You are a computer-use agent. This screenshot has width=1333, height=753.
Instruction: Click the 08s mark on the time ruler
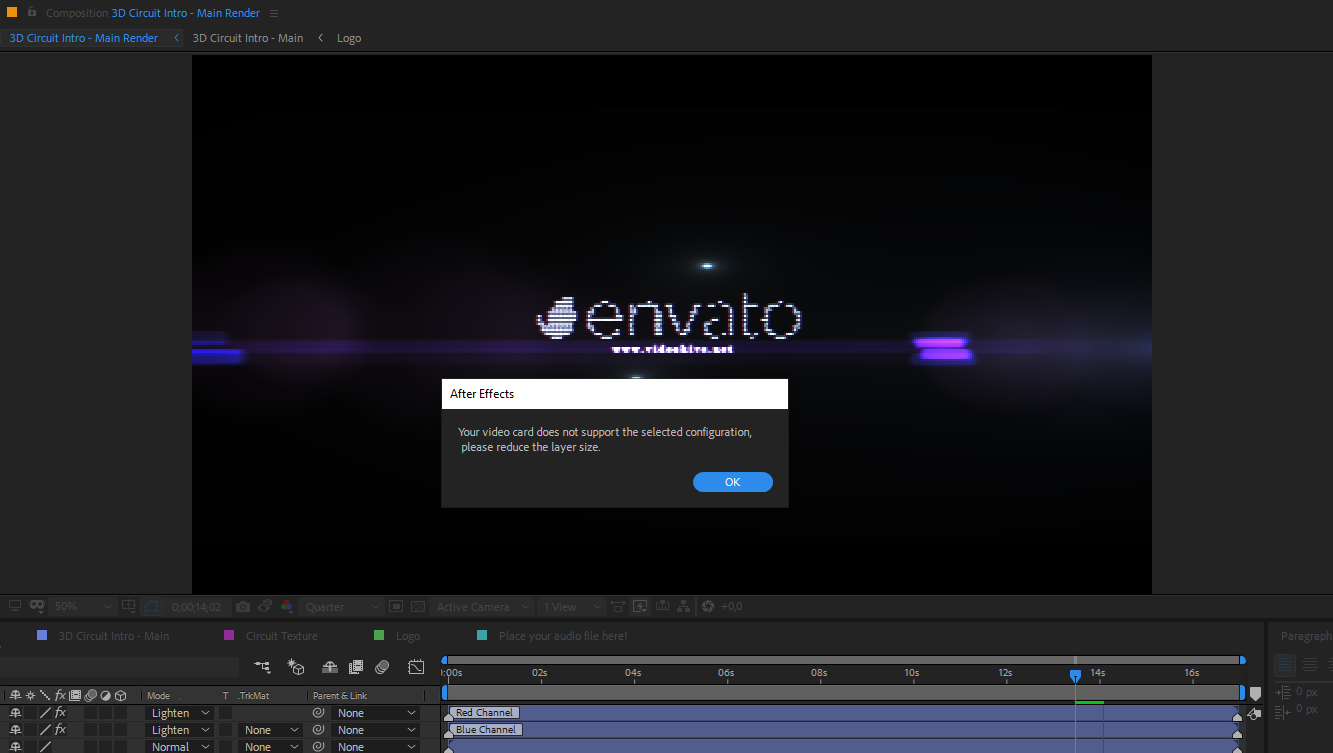[x=819, y=673]
